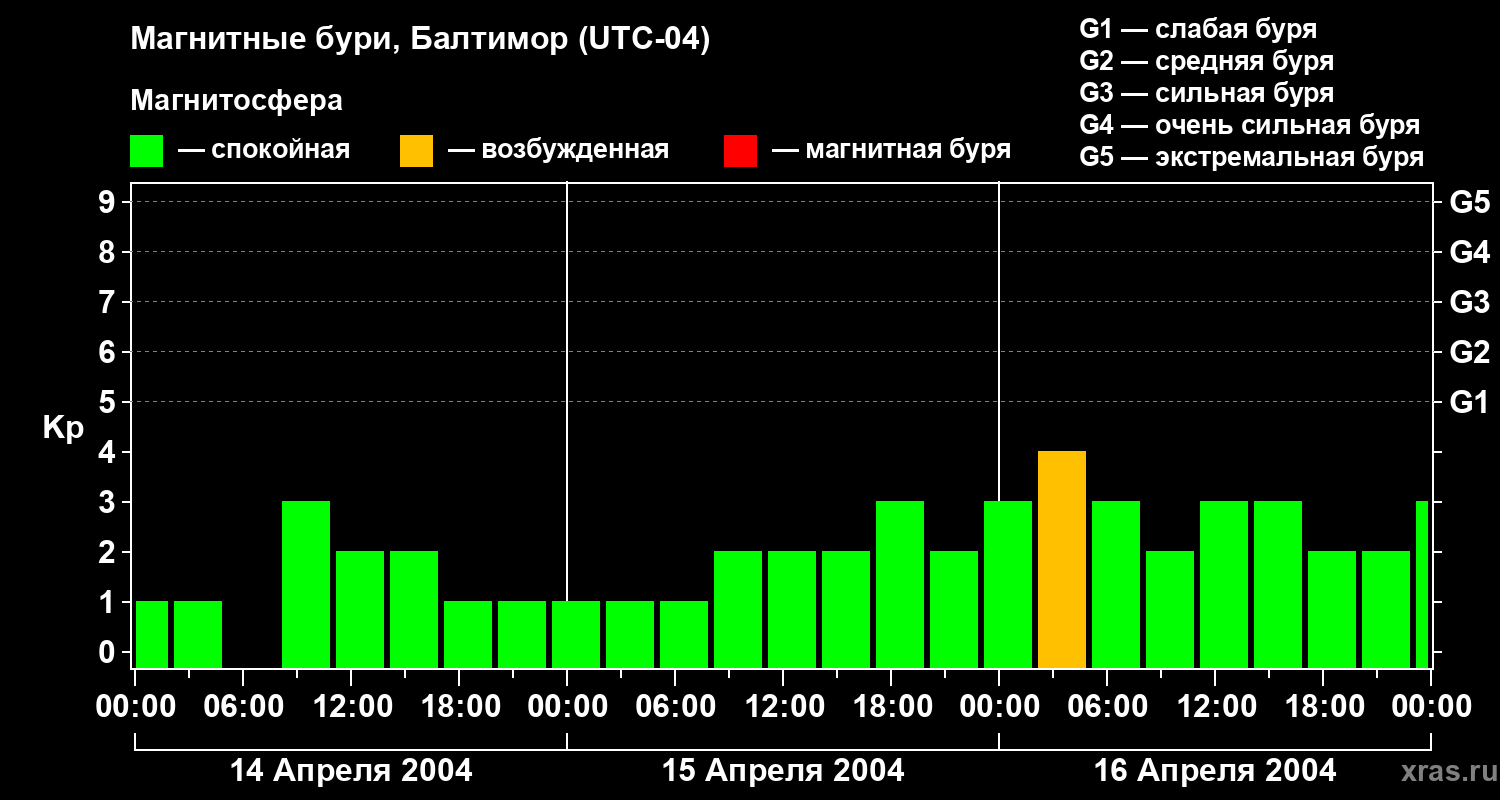The image size is (1500, 800).
Task: Click the 'Kp' axis title
Action: [64, 429]
